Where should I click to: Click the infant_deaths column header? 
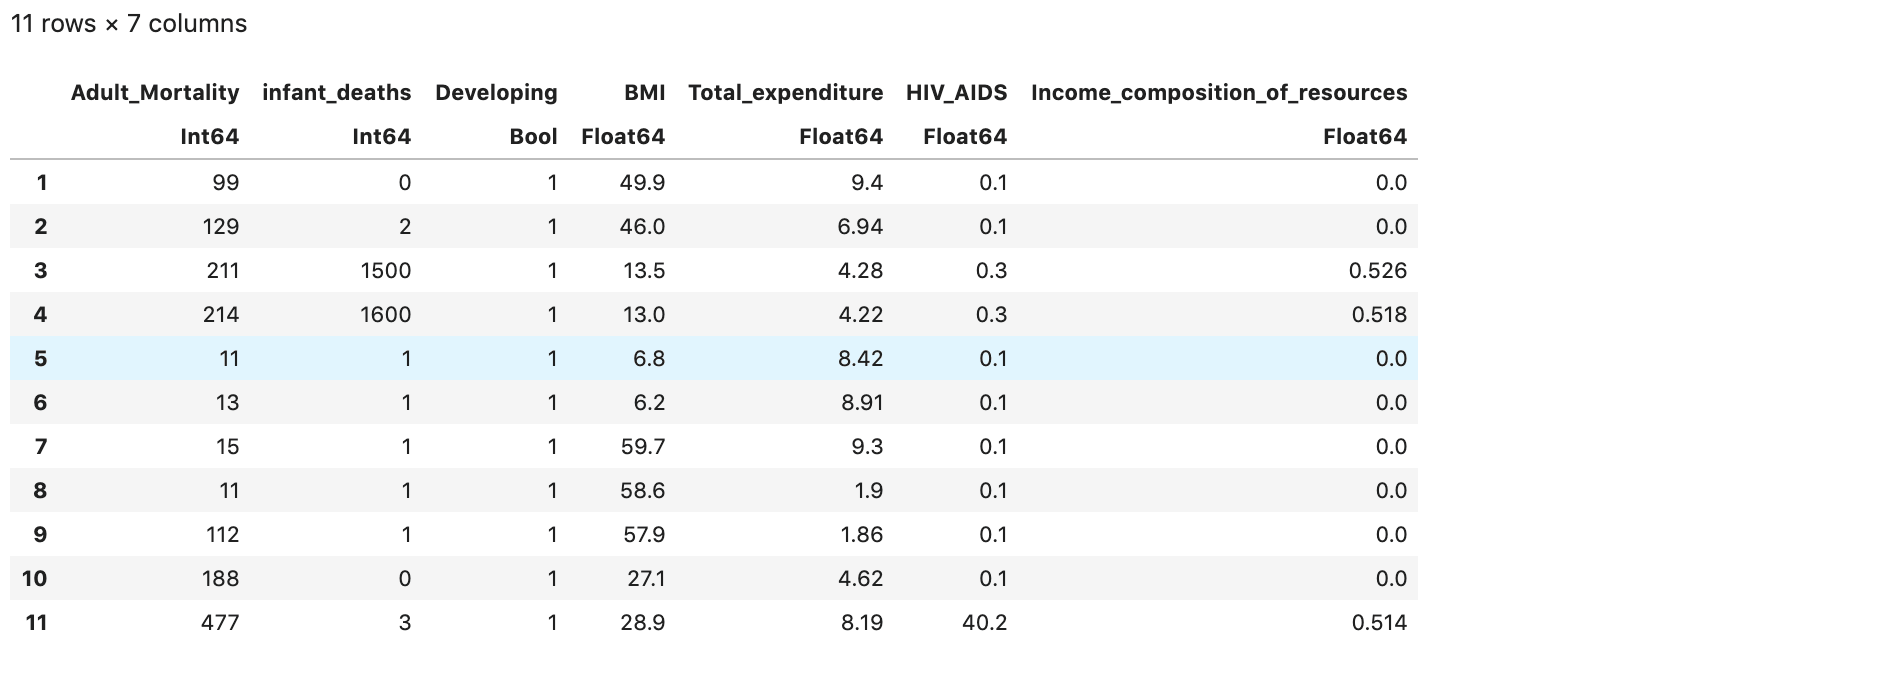point(336,93)
